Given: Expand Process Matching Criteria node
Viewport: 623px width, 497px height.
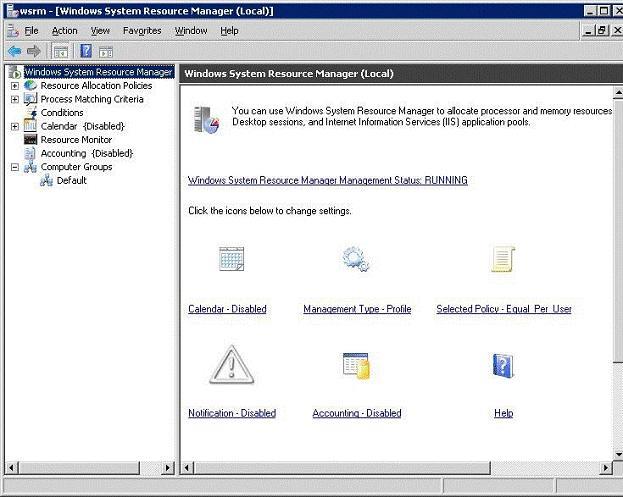Looking at the screenshot, I should pos(15,99).
